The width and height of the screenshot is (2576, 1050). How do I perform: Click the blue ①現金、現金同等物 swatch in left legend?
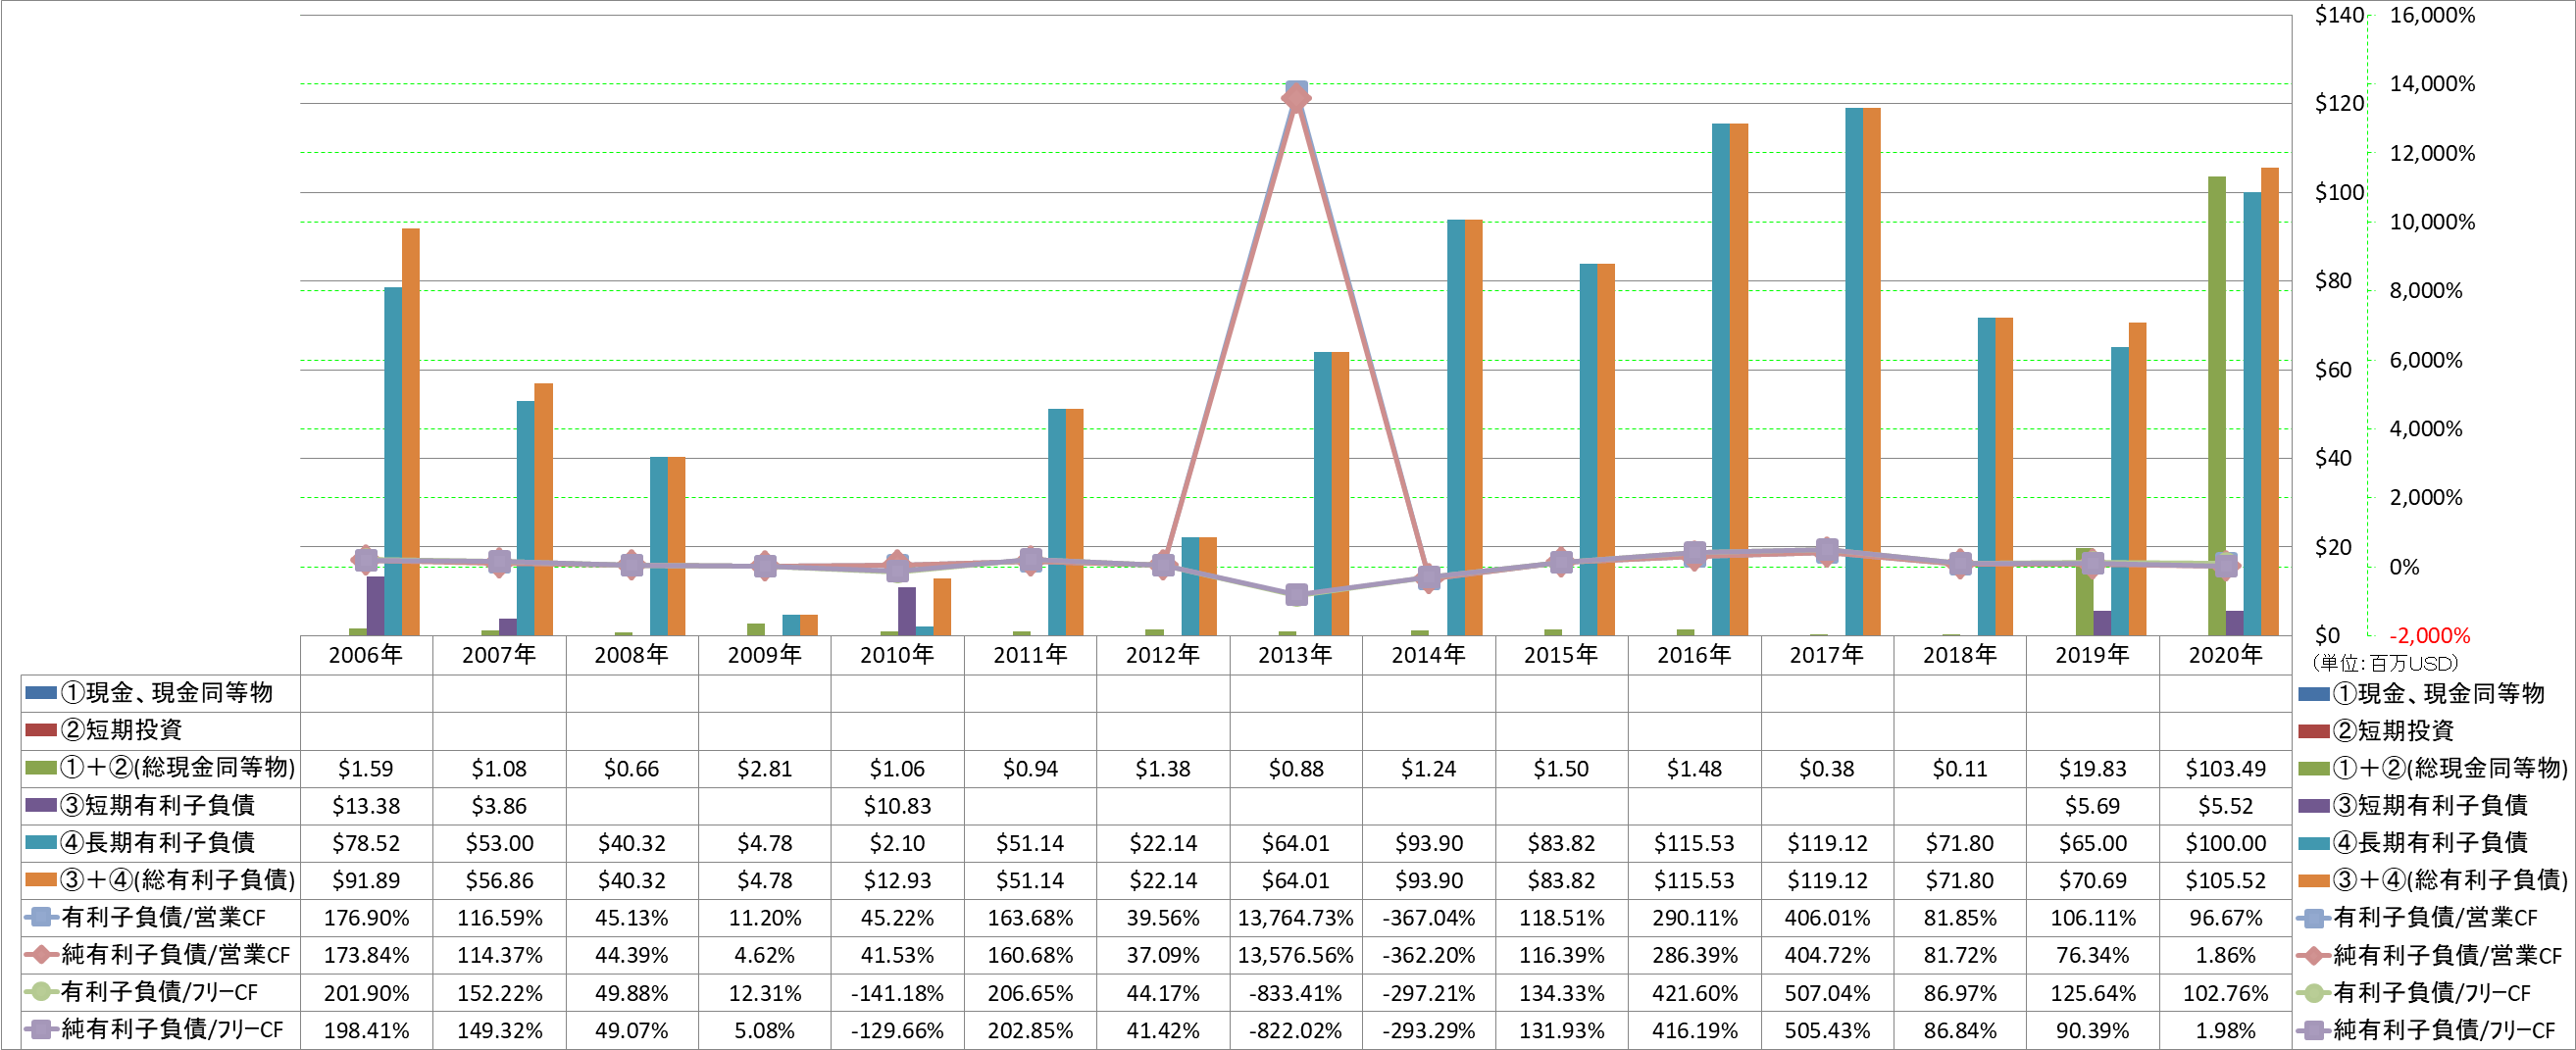click(41, 692)
